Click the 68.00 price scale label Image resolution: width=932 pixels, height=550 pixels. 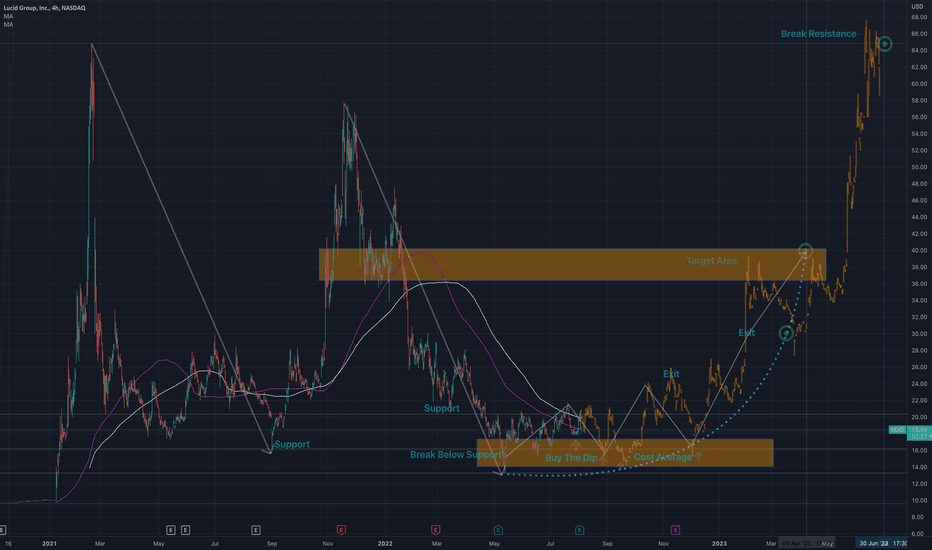click(919, 17)
